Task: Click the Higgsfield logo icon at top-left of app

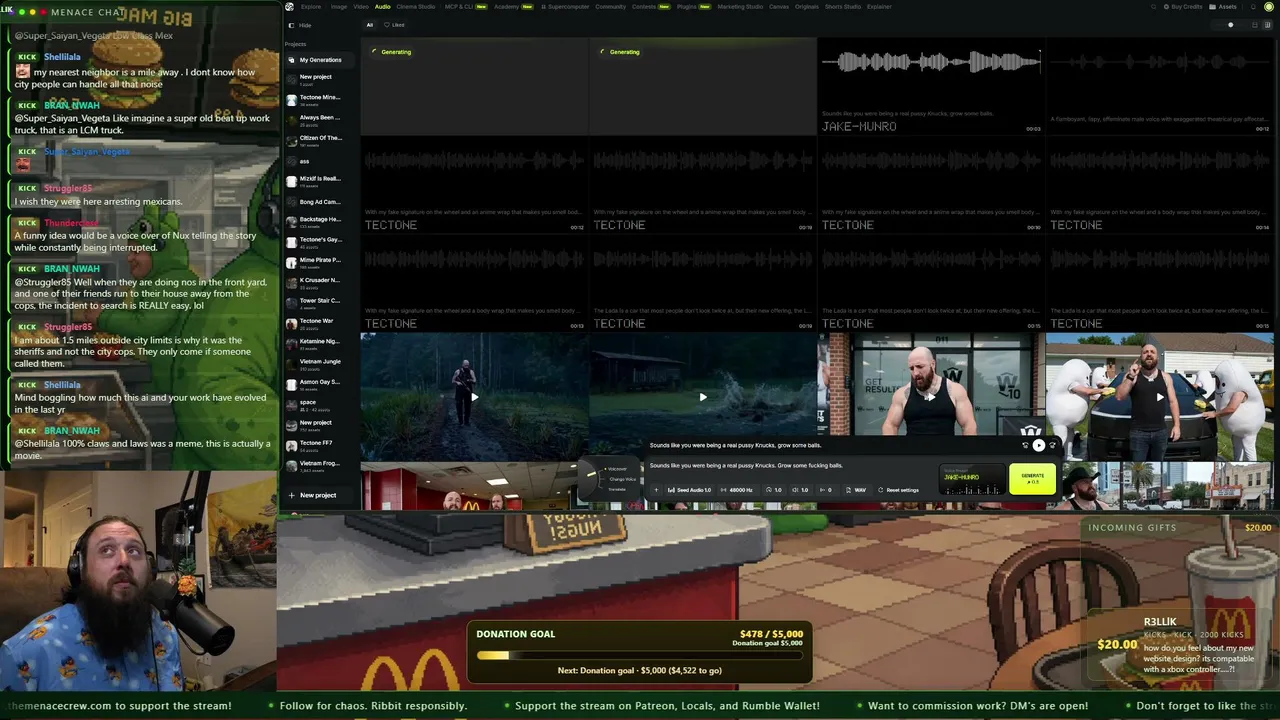Action: pyautogui.click(x=289, y=7)
